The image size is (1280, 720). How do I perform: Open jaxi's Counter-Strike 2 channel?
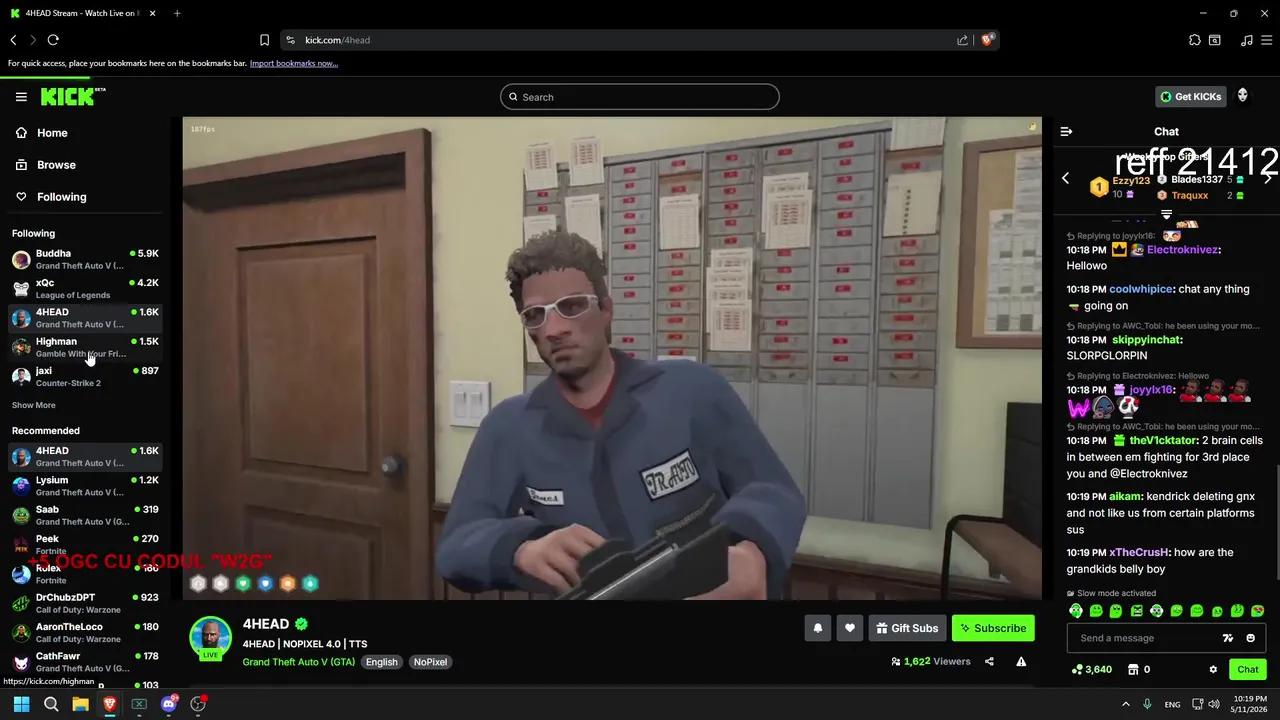tap(85, 376)
